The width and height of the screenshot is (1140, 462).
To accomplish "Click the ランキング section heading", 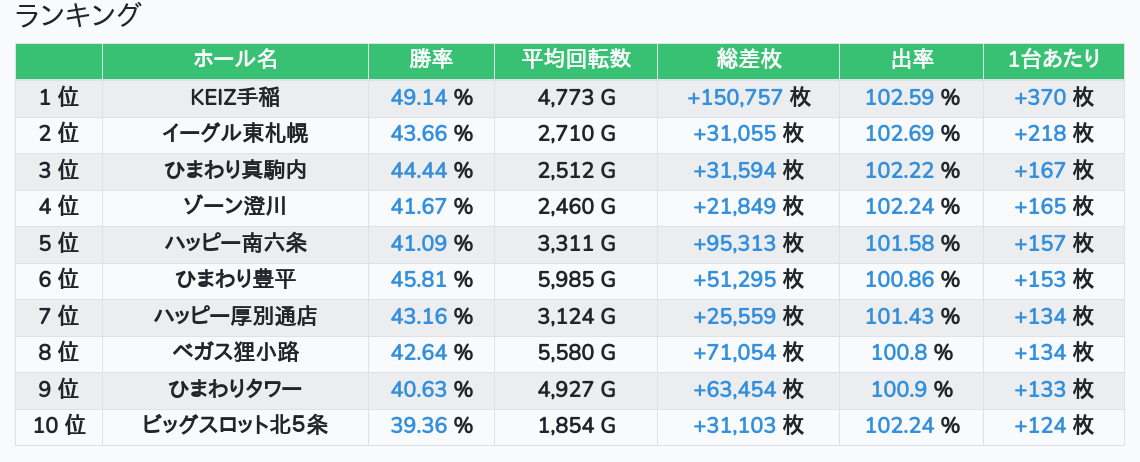I will [x=79, y=16].
